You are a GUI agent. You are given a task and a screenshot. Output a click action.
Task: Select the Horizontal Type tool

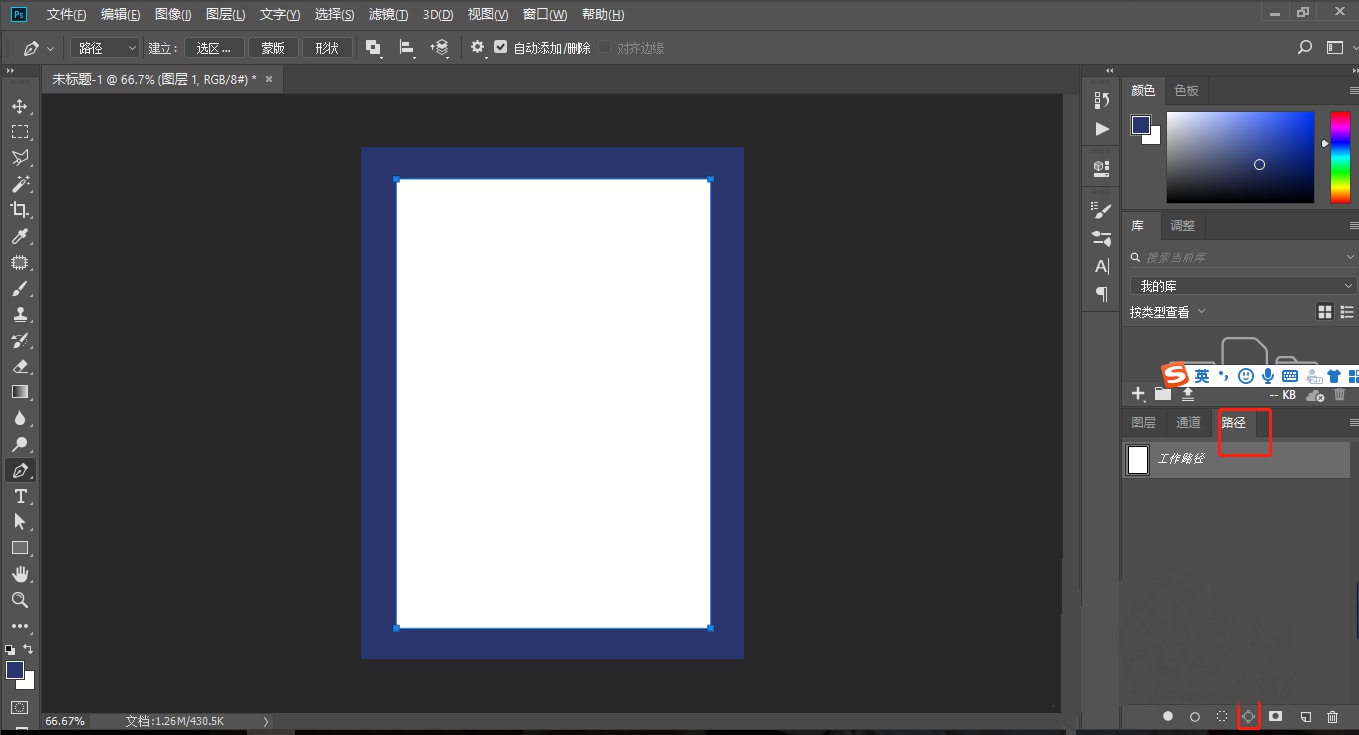coord(20,496)
